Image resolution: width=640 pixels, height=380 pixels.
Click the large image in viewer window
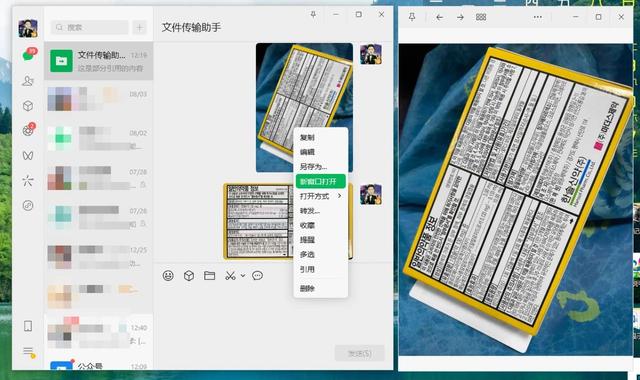coord(516,200)
